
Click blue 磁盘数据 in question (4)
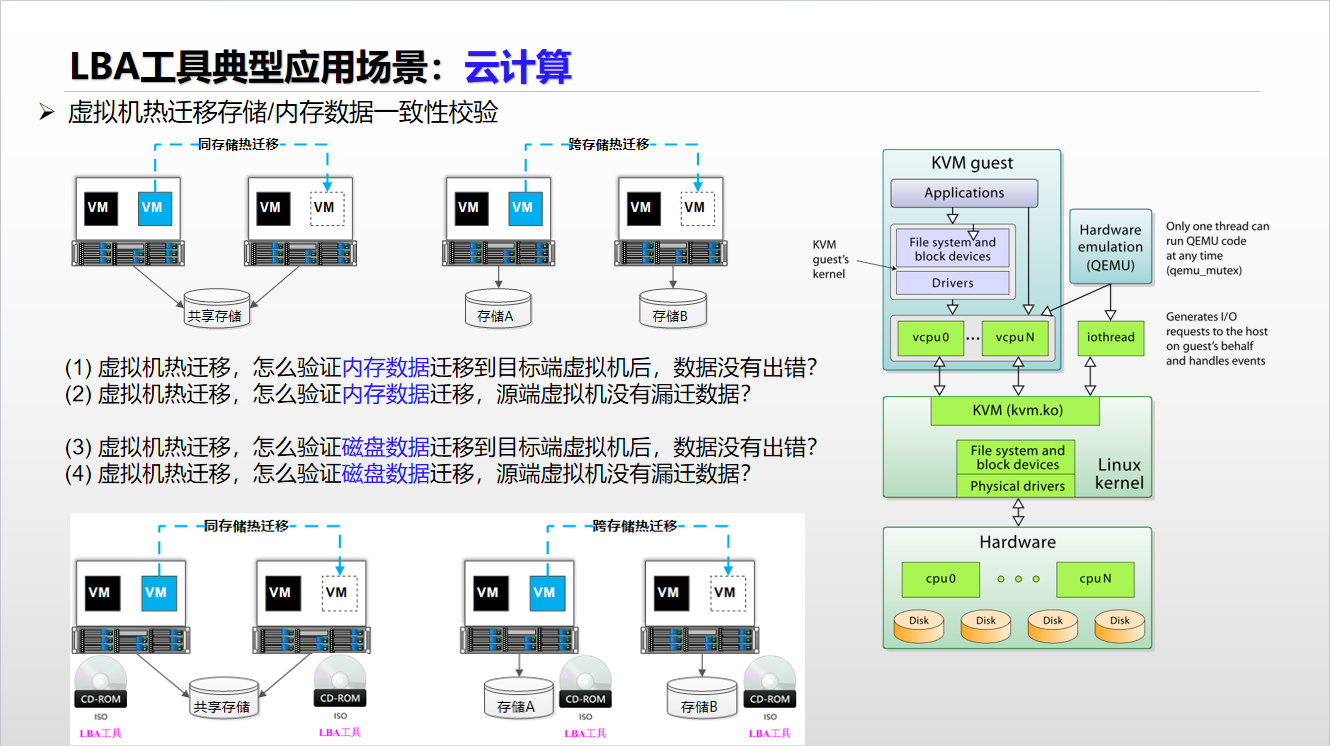click(x=386, y=473)
